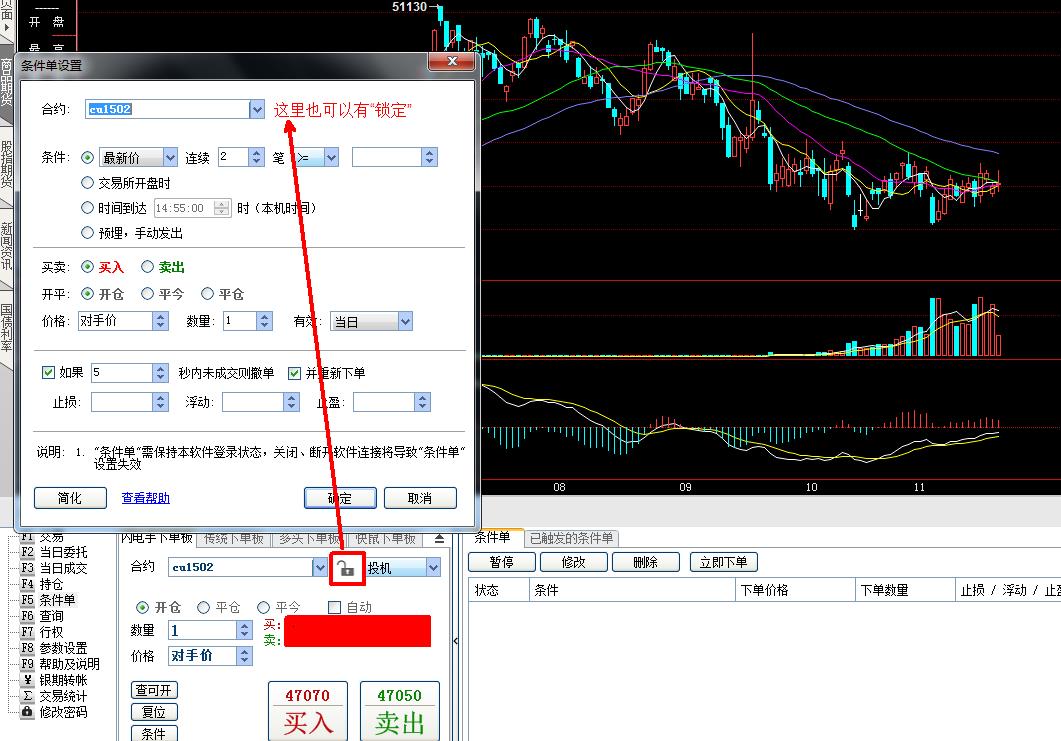The height and width of the screenshot is (741, 1061).
Task: Open the 查看帮助 link
Action: 146,498
